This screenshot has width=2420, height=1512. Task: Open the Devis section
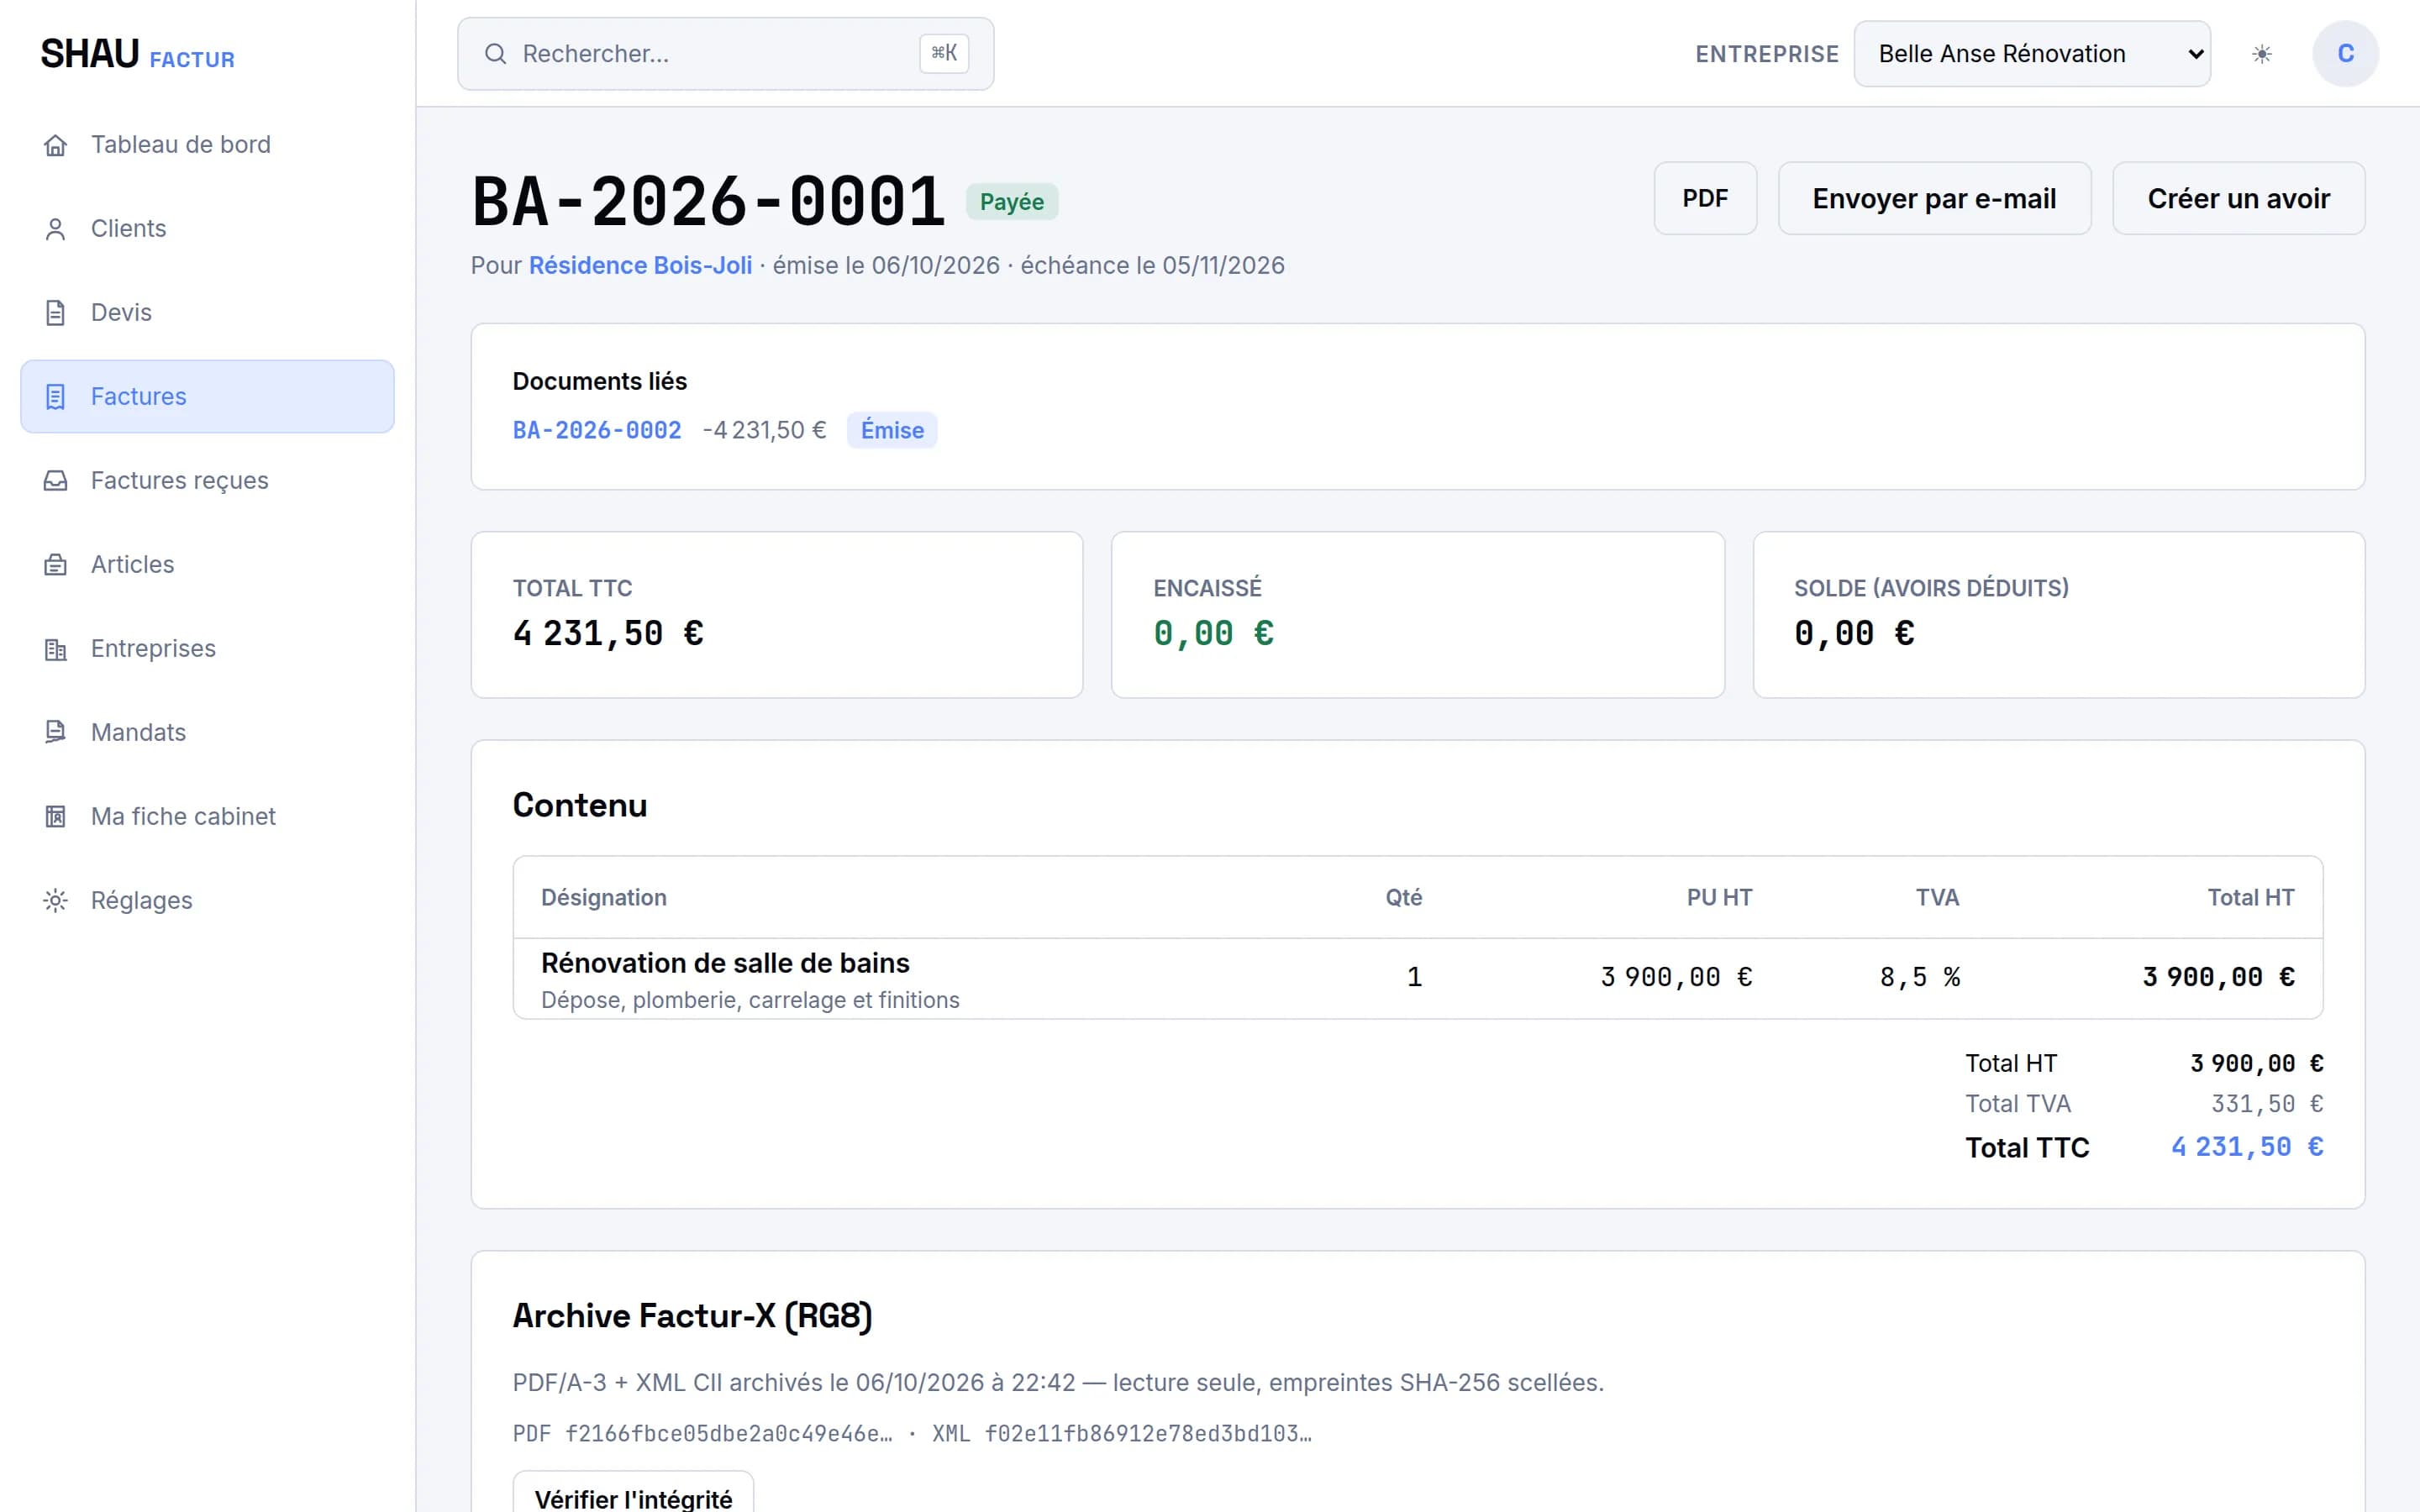[x=207, y=313]
